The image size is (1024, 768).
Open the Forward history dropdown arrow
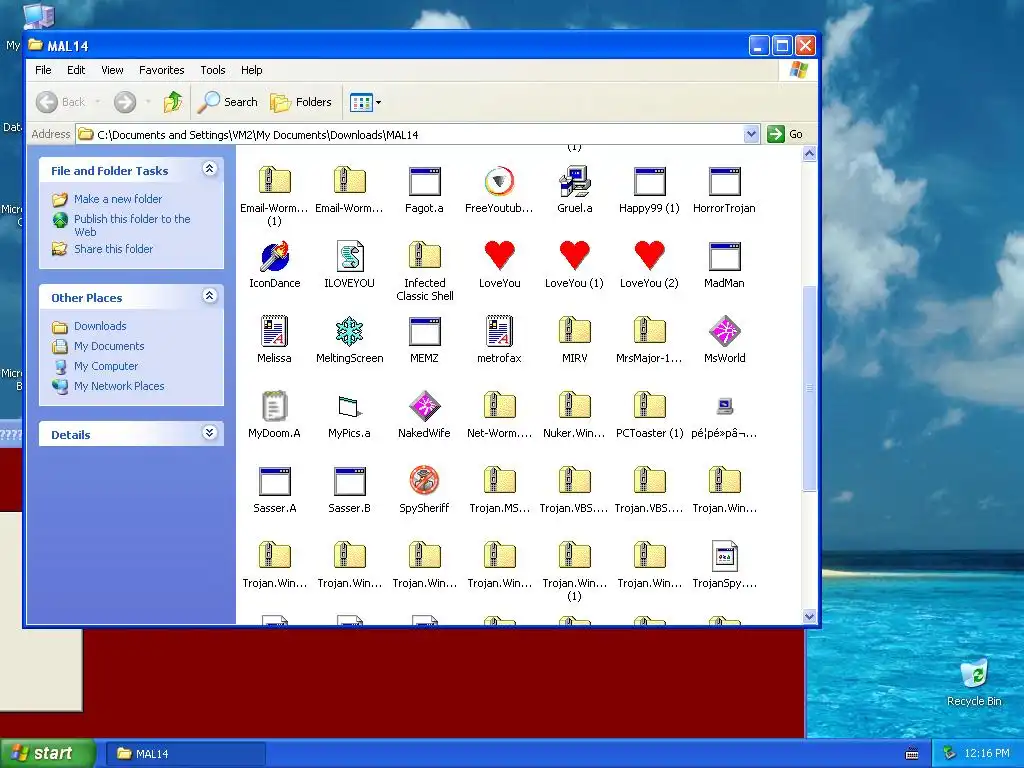point(148,102)
